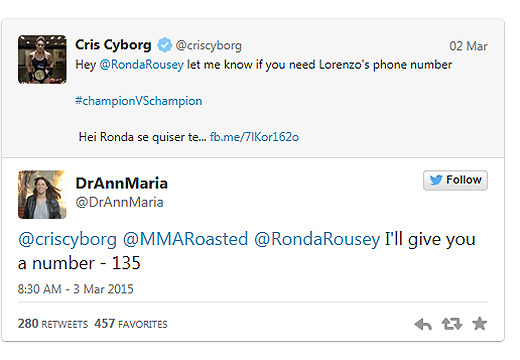Viewport: 520px width, 360px height.
Task: Click the @RondaRousey mention in Cris's tweet
Action: click(x=142, y=65)
